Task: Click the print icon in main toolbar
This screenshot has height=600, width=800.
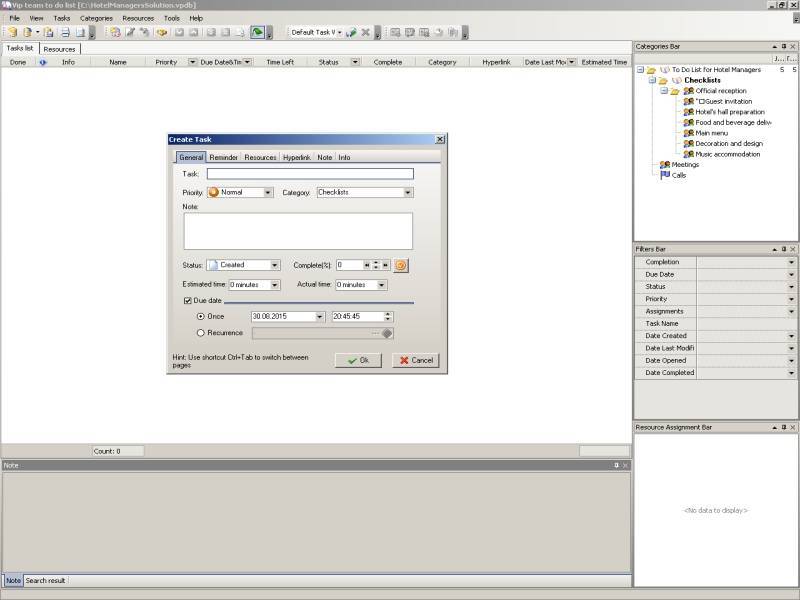Action: (64, 32)
